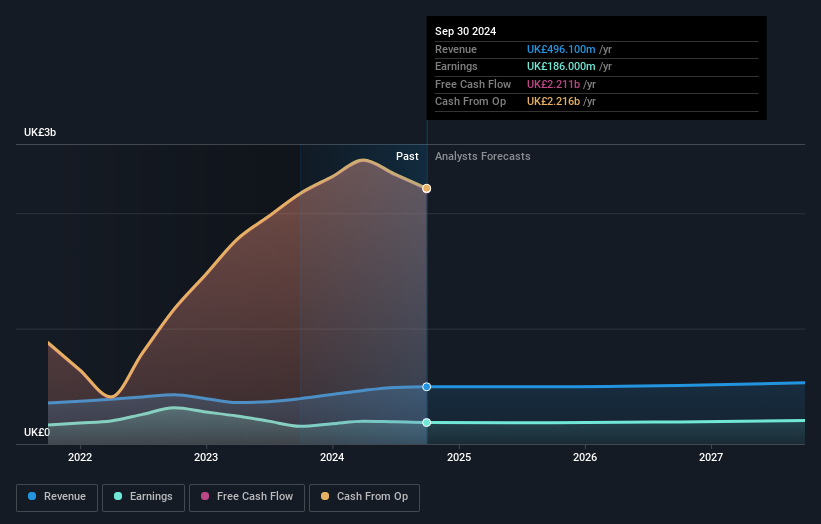The image size is (821, 524).
Task: Toggle the Free Cash Flow legend series
Action: point(247,497)
